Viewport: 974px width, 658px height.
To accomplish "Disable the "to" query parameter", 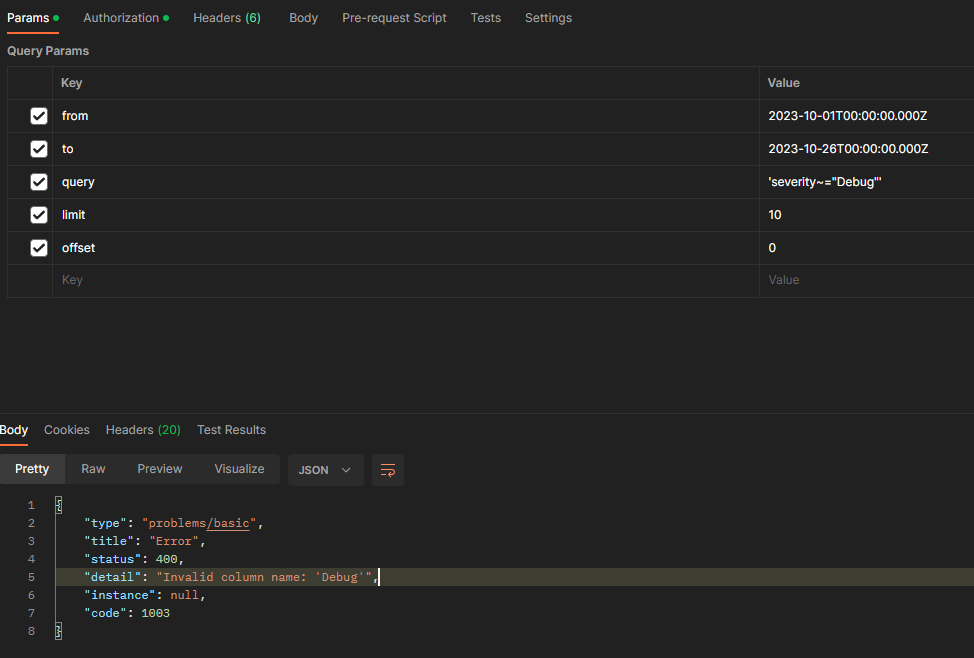I will point(38,148).
